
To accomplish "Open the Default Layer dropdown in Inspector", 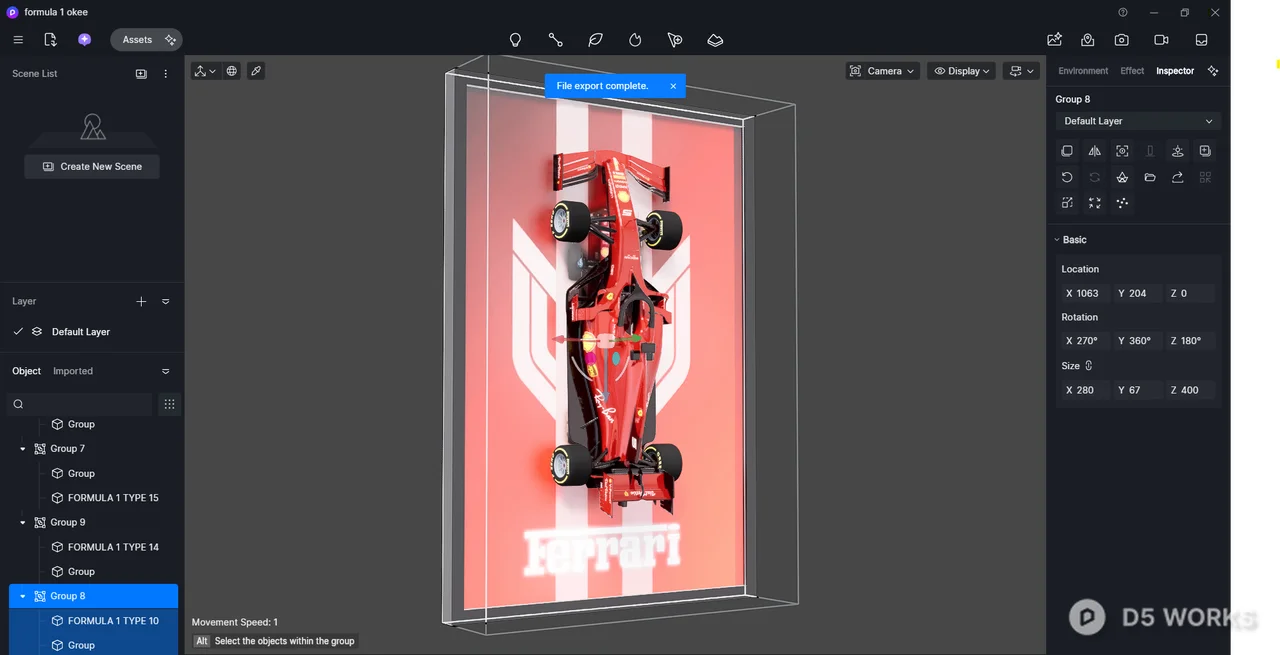I will [1138, 121].
